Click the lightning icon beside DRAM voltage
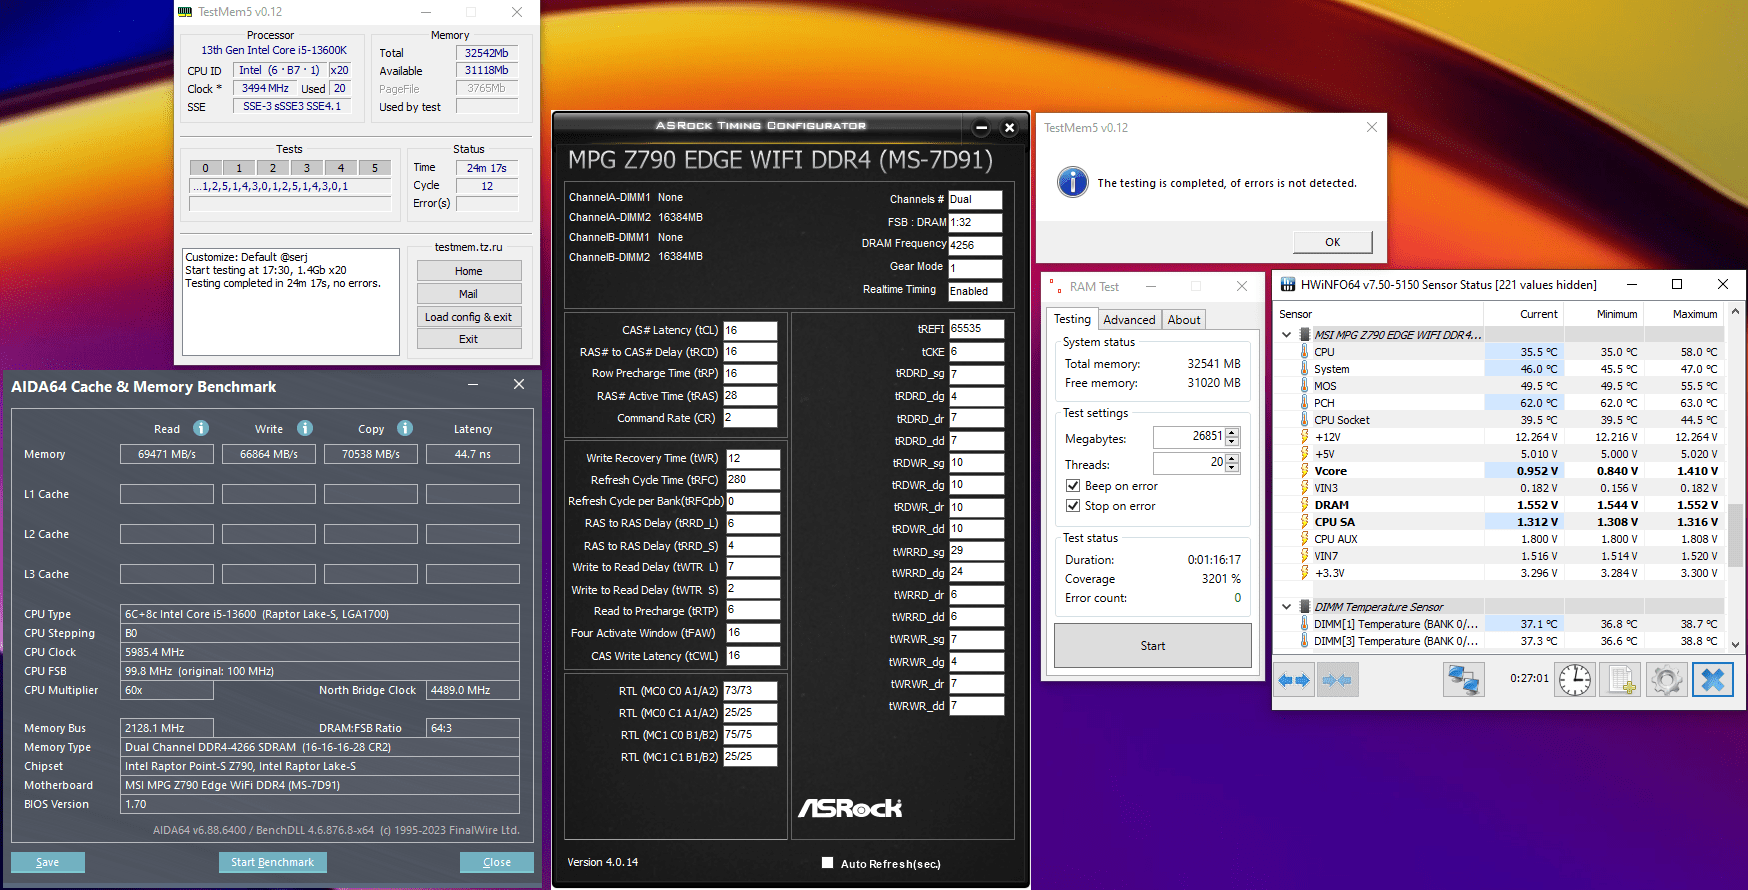Screen dimensions: 1748x890 tap(1304, 504)
